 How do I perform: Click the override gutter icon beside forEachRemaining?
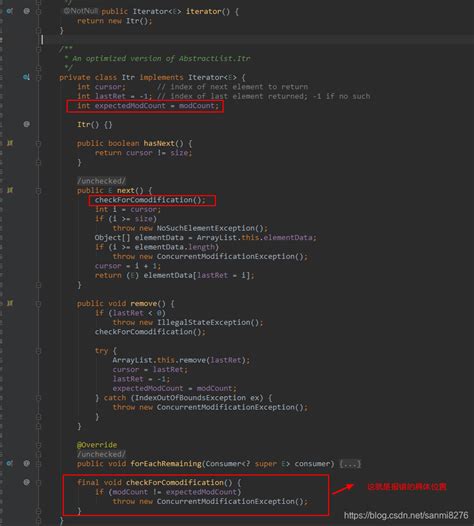pos(10,463)
